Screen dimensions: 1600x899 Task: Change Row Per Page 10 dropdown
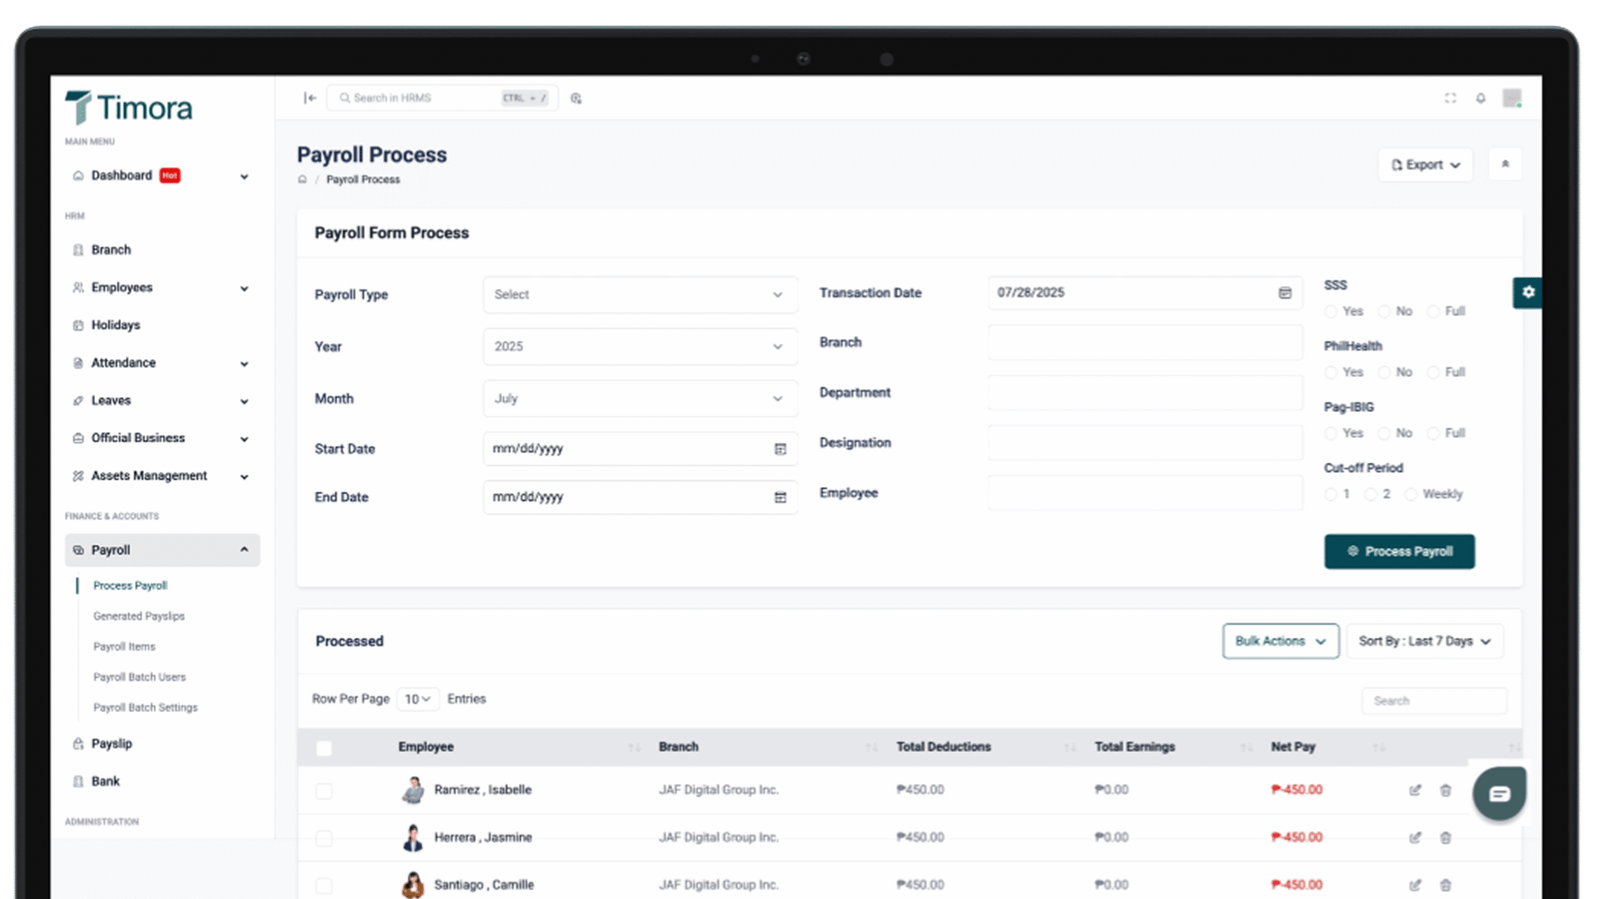tap(417, 699)
